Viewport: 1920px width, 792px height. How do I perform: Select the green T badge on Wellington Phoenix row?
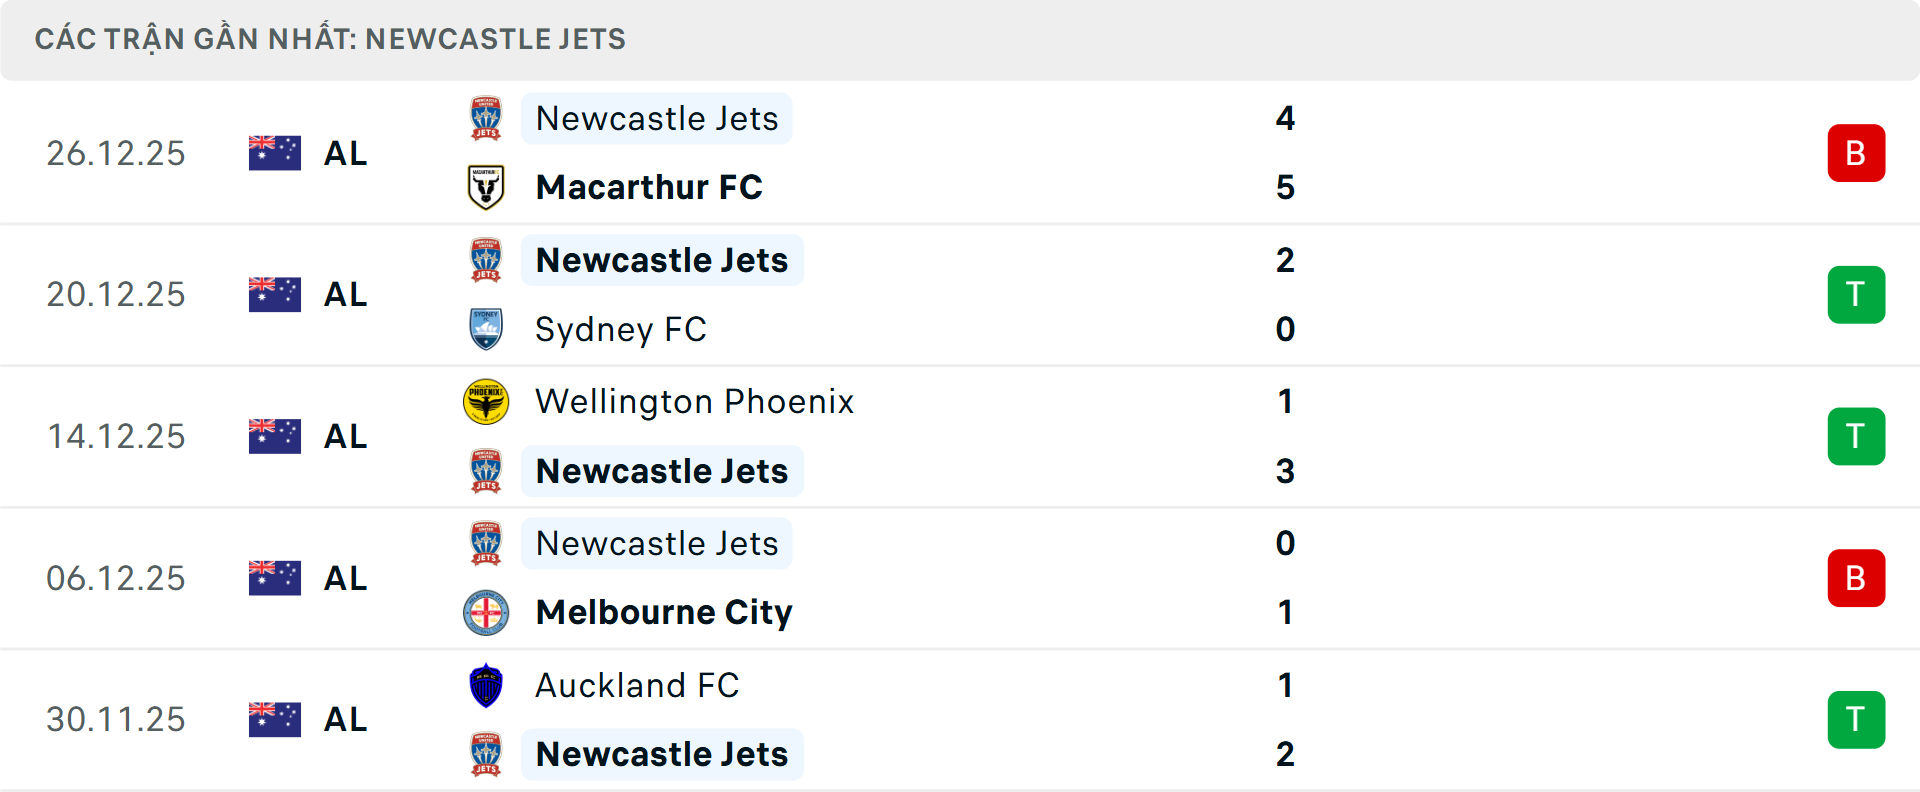pos(1856,436)
